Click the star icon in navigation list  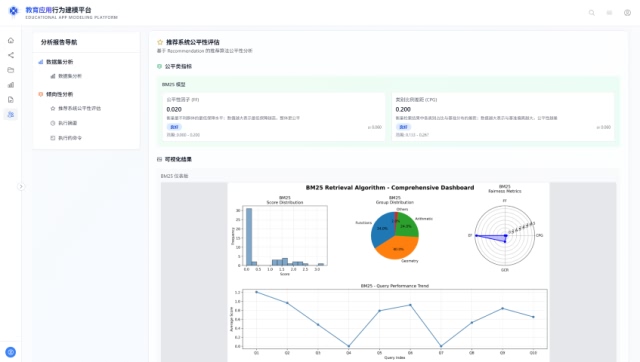tap(53, 109)
